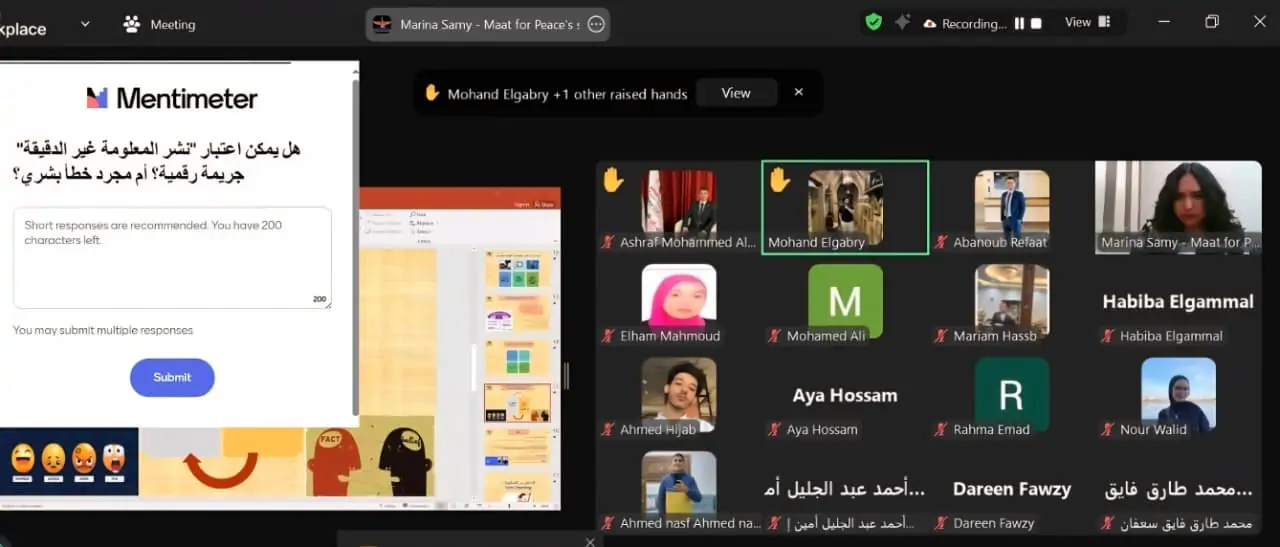Click the green encryption shield icon

point(874,22)
